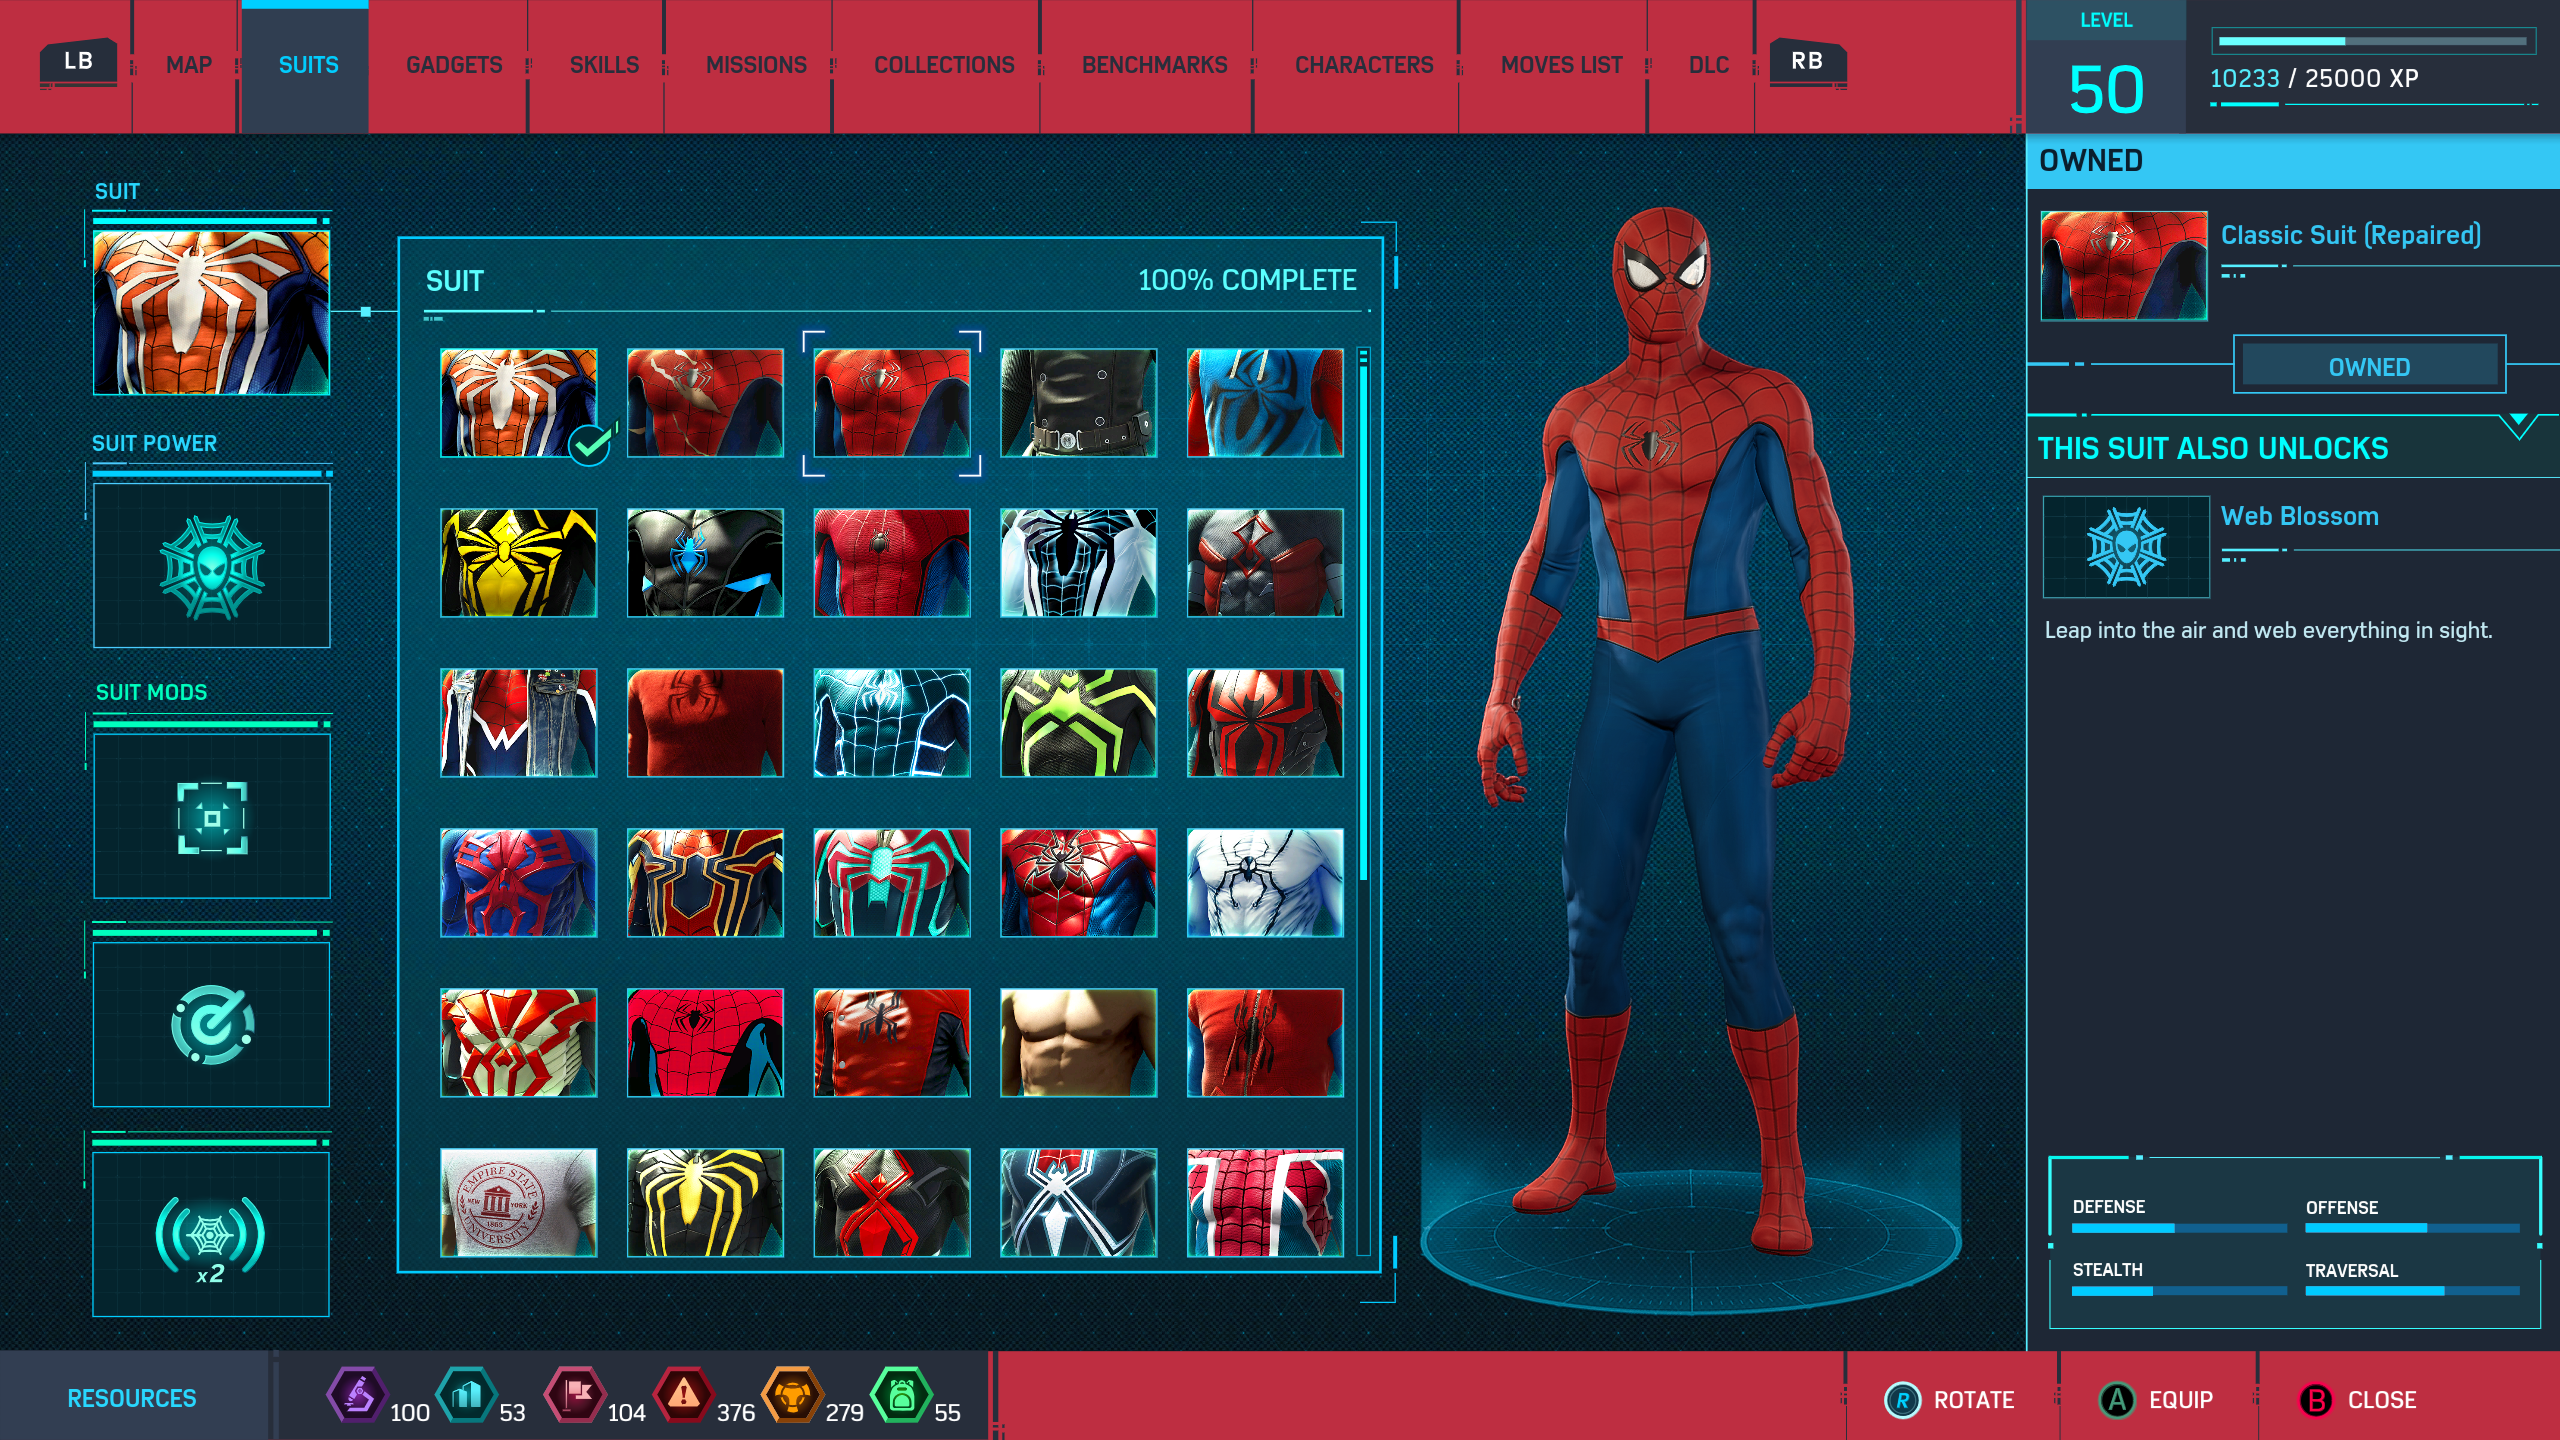This screenshot has width=2560, height=1440.
Task: Select the Empire State University shirt thumbnail
Action: point(518,1202)
